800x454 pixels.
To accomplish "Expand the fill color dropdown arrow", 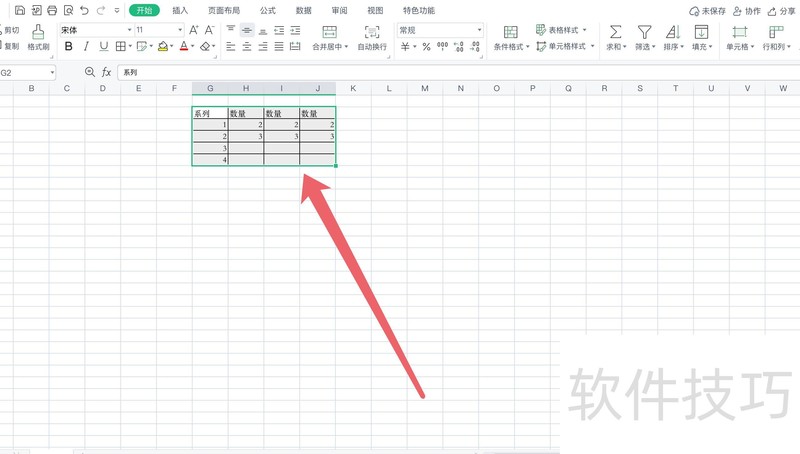I will (171, 46).
